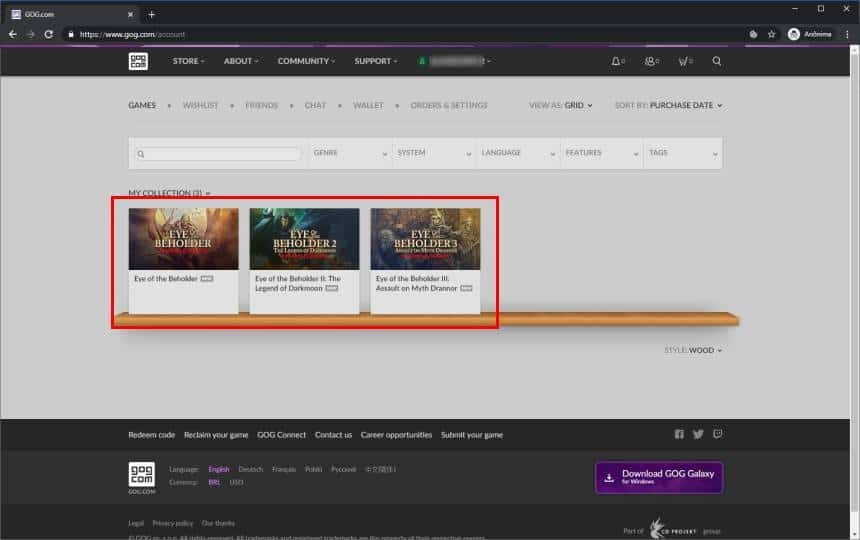This screenshot has width=860, height=540.
Task: Switch the language to Polski
Action: [x=313, y=469]
